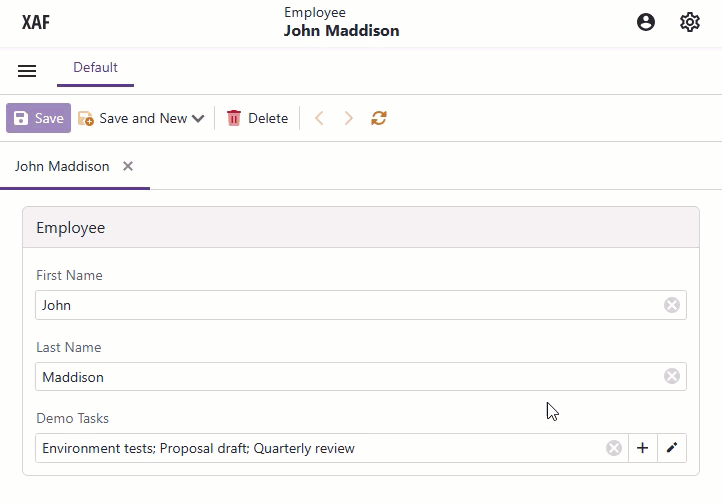Focus the First Name input field
Image resolution: width=722 pixels, height=504 pixels.
coord(340,305)
